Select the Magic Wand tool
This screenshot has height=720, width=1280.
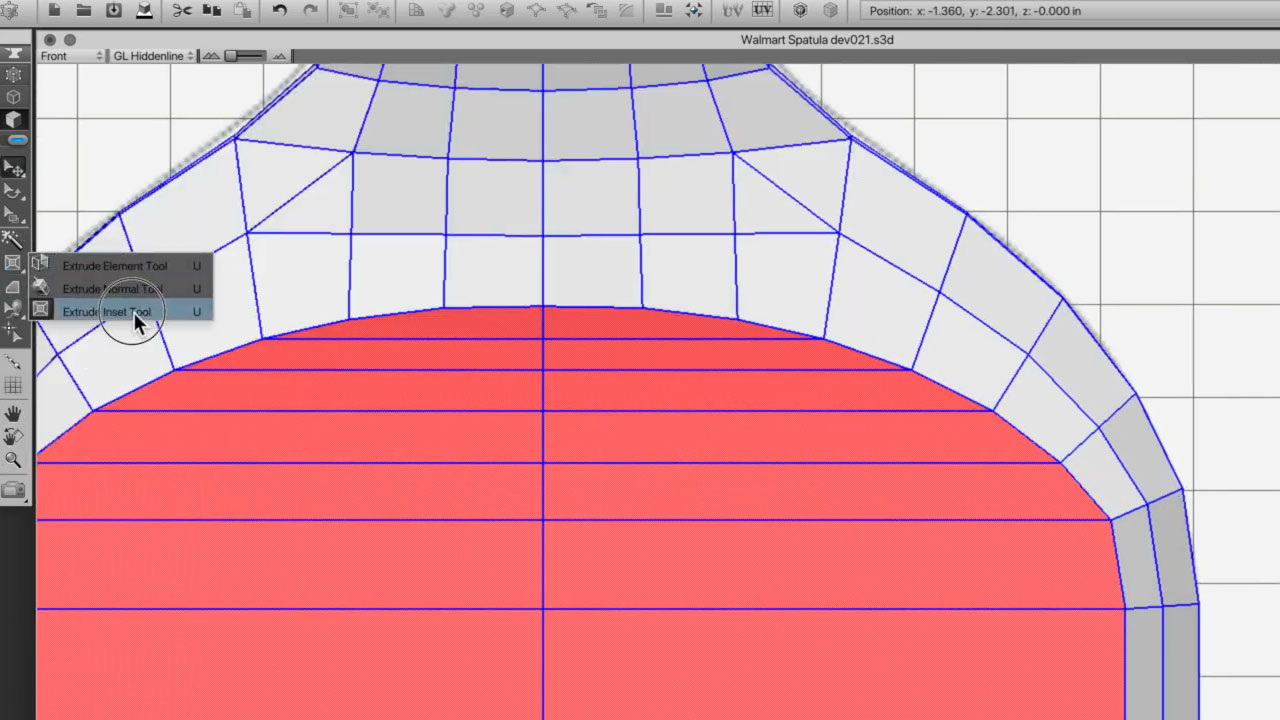click(12, 239)
